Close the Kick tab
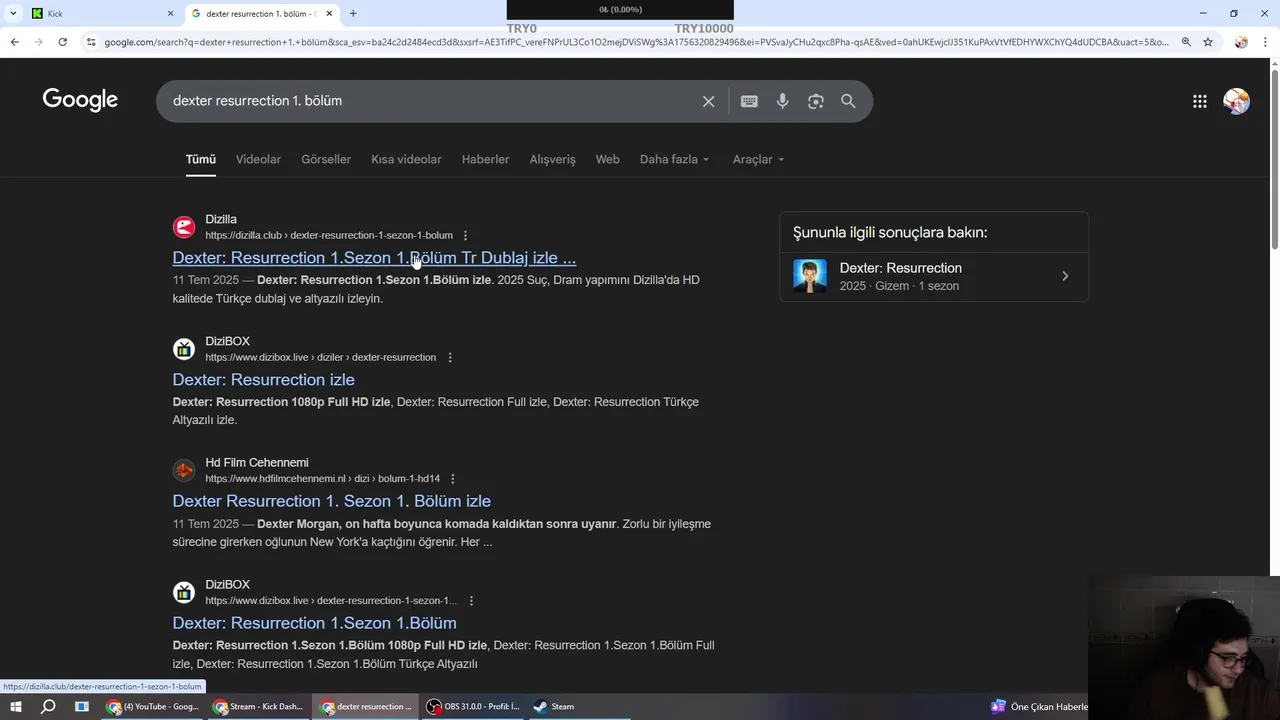 coord(170,13)
